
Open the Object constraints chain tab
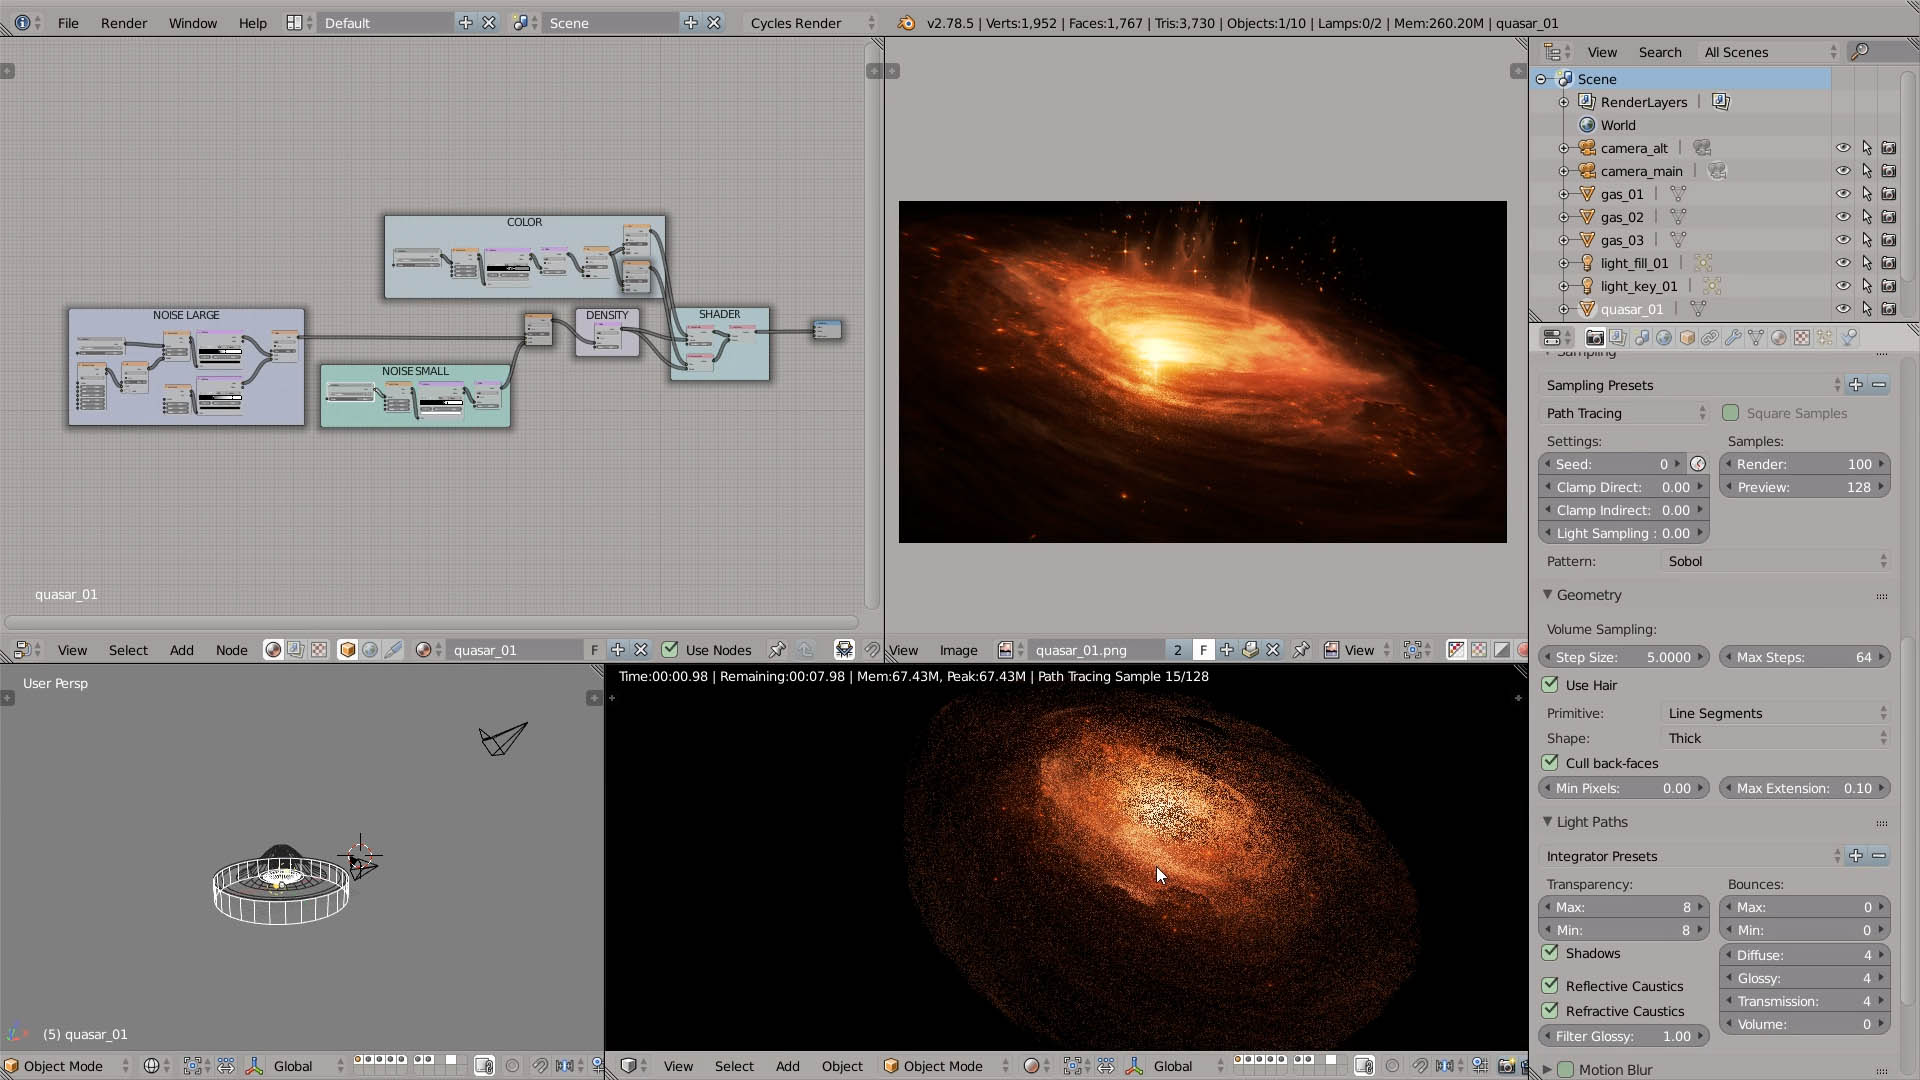pyautogui.click(x=1710, y=338)
